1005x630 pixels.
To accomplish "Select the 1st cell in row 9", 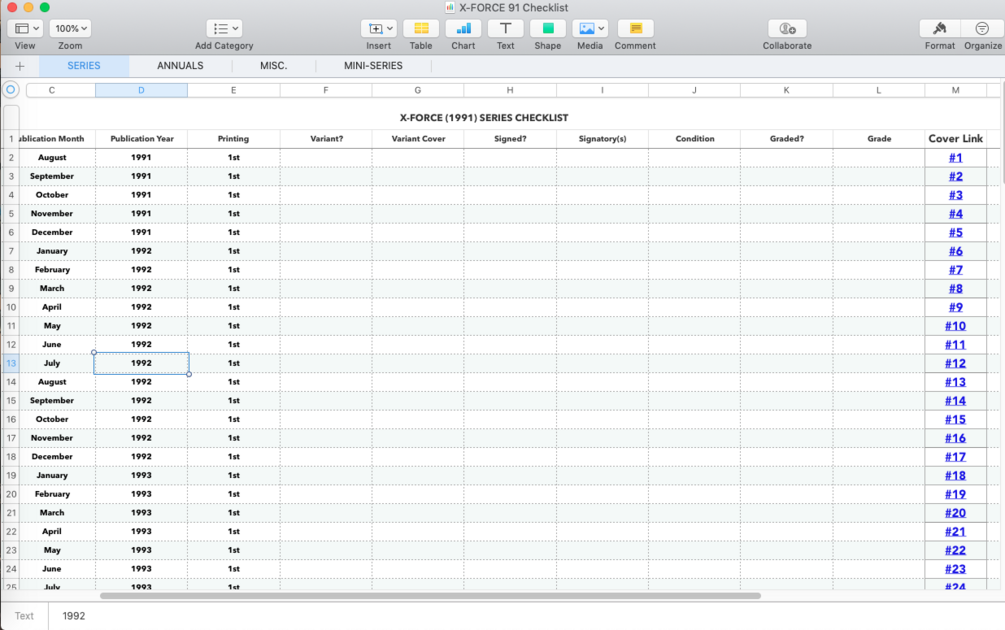I will pos(233,288).
